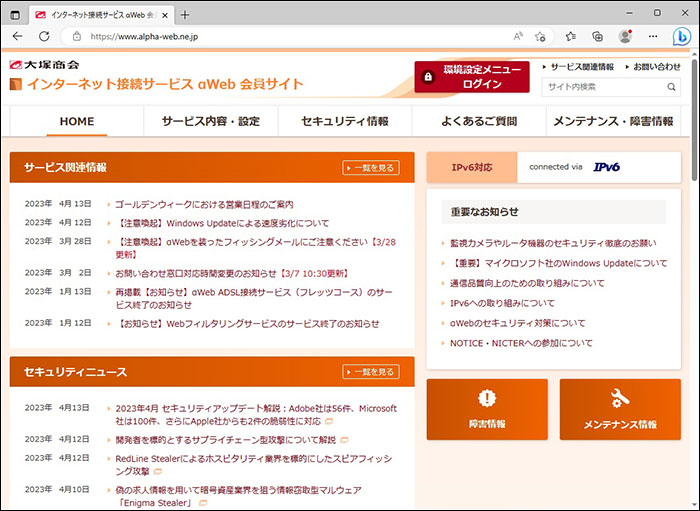Open 2023年4月 セキュリティアップデート解説 article
This screenshot has width=700, height=511.
tap(256, 415)
